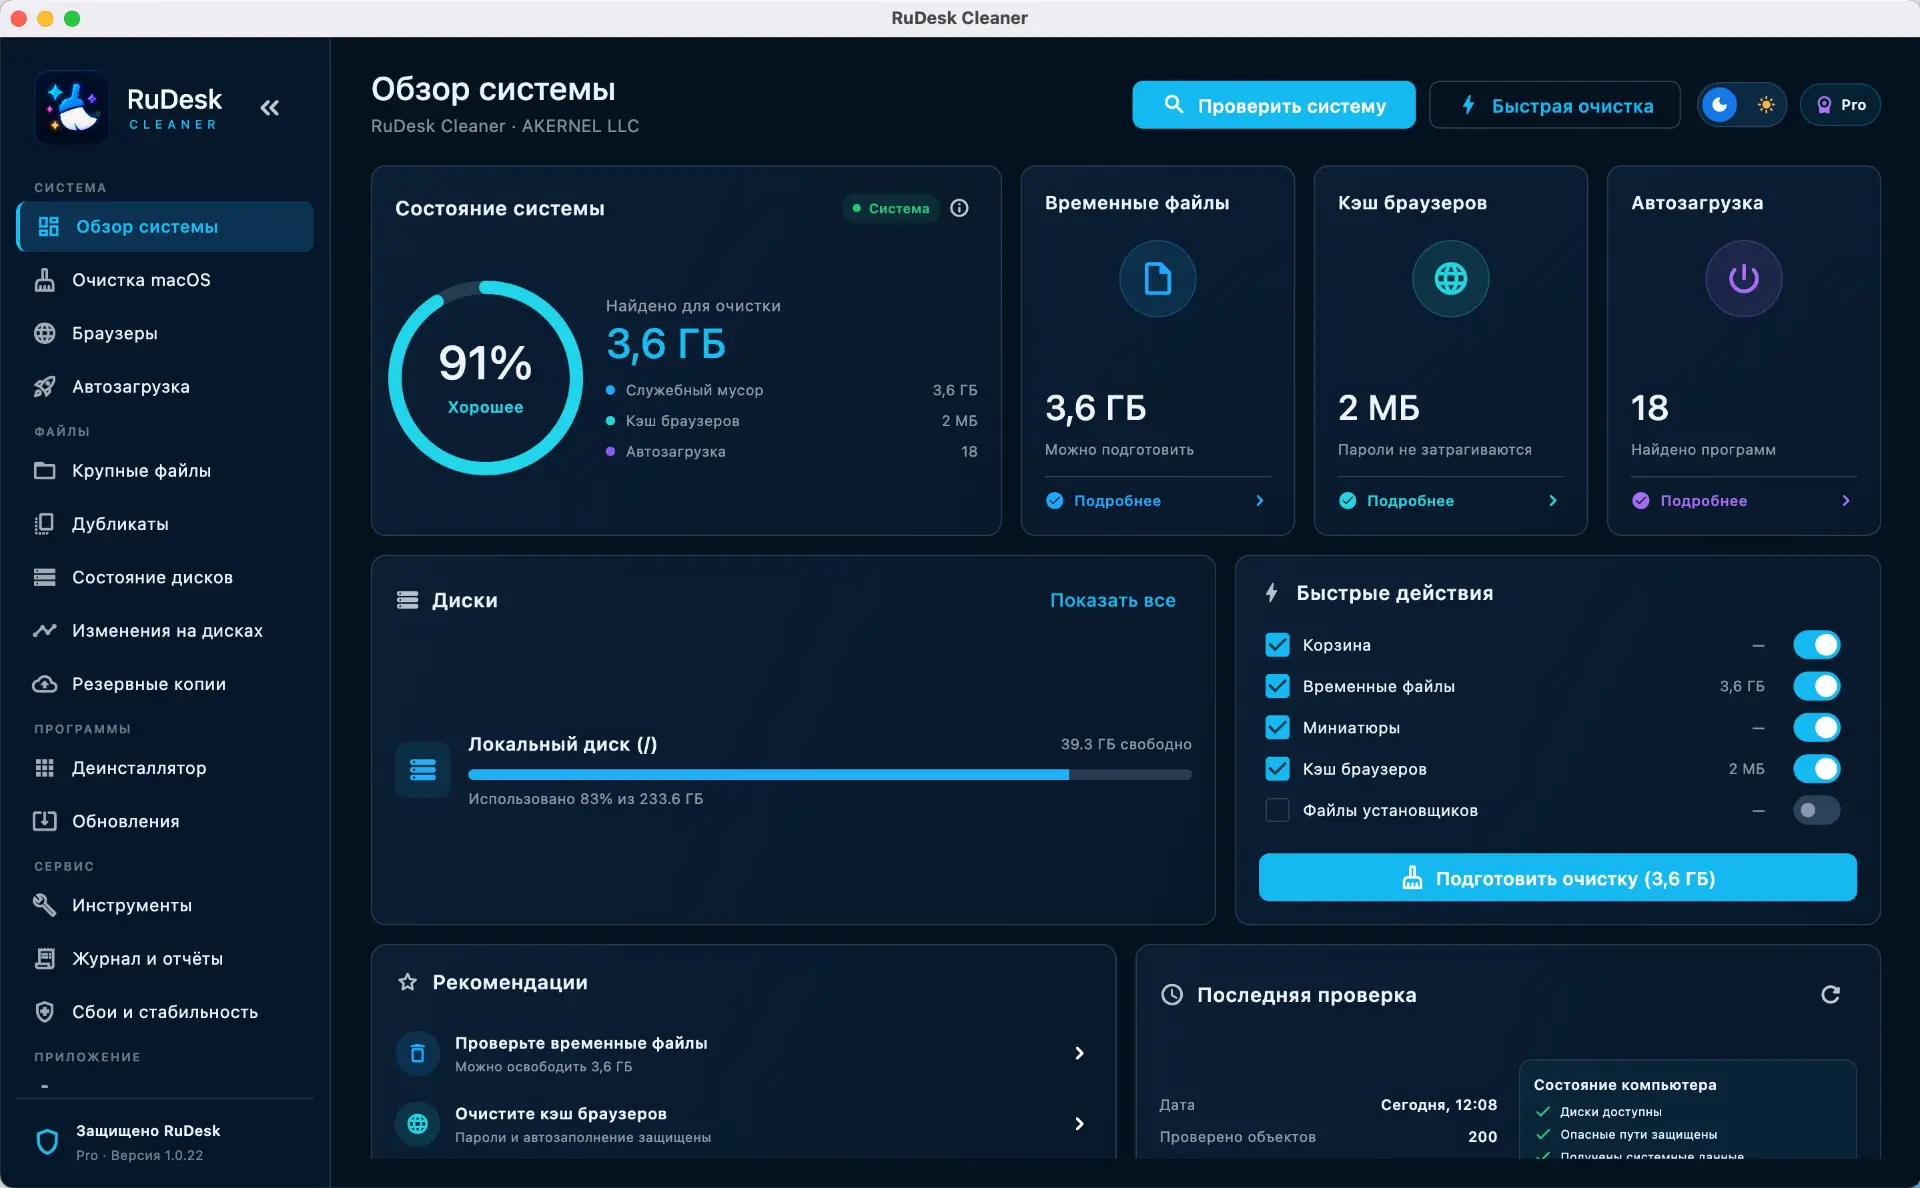This screenshot has width=1920, height=1188.
Task: Enable the Файлы установщиков switch
Action: click(x=1816, y=810)
